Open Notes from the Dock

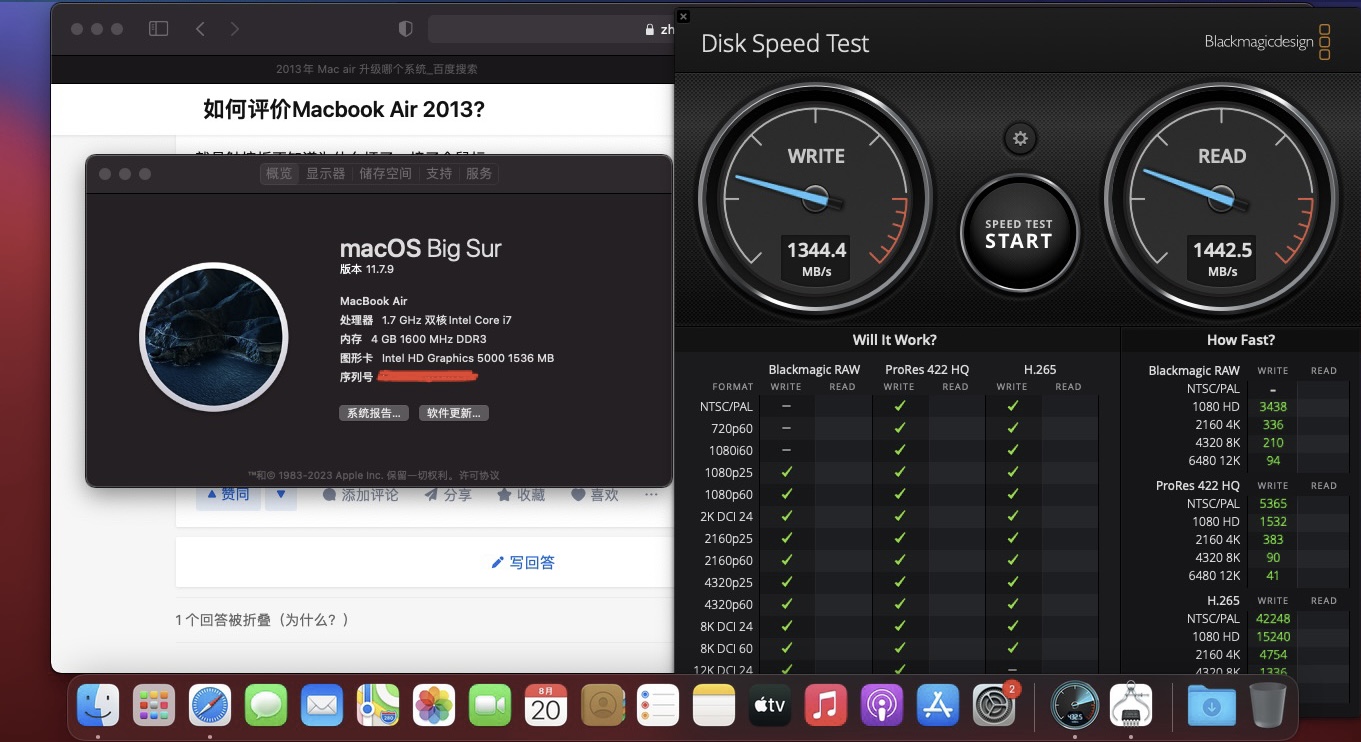[714, 706]
